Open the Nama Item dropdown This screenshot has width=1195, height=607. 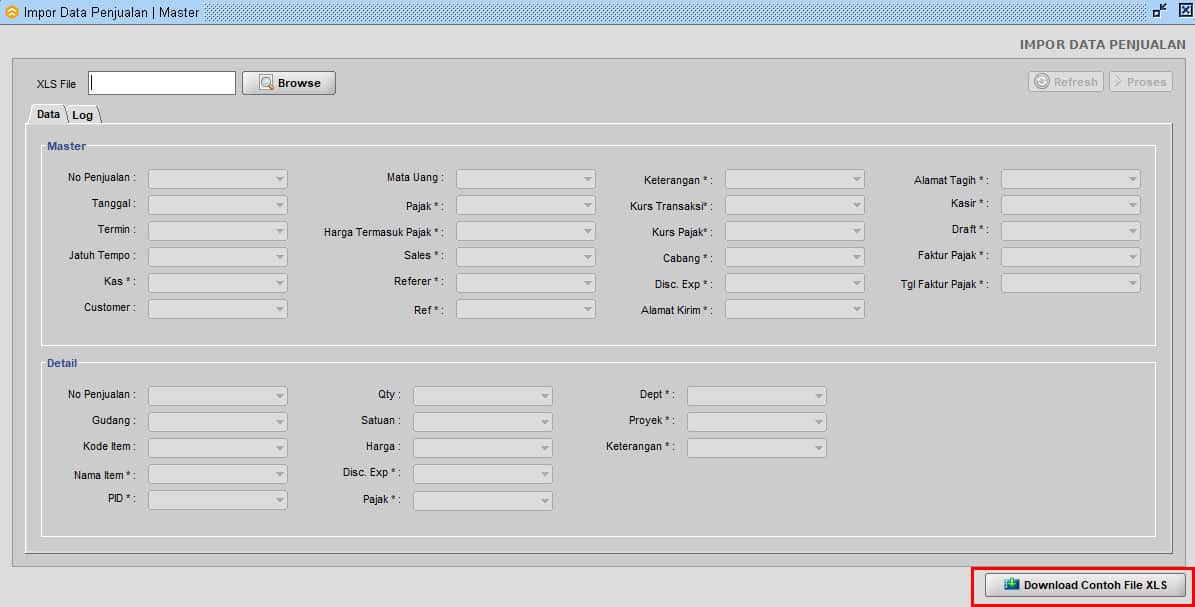coord(217,474)
